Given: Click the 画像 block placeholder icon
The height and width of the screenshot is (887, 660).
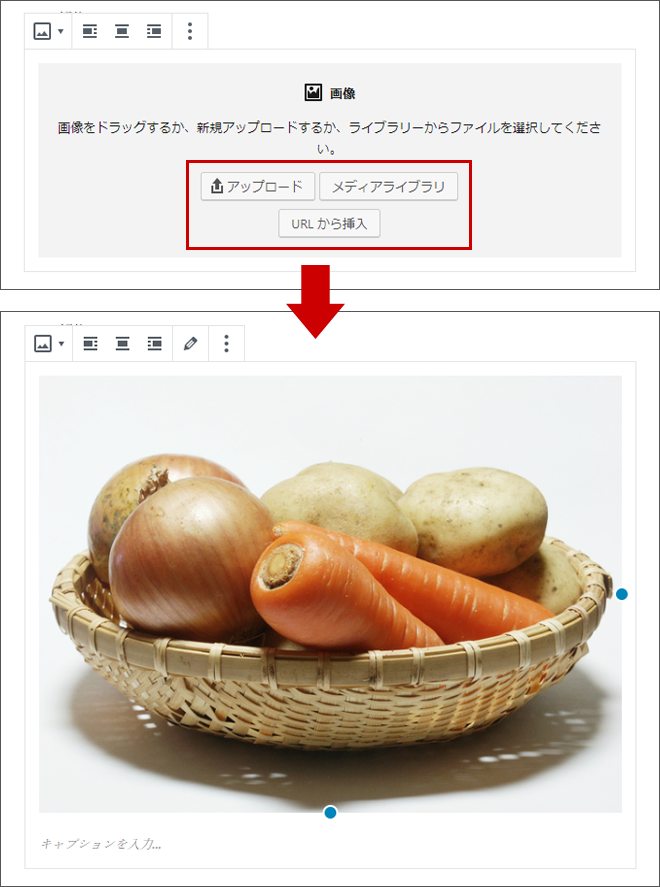Looking at the screenshot, I should 313,93.
